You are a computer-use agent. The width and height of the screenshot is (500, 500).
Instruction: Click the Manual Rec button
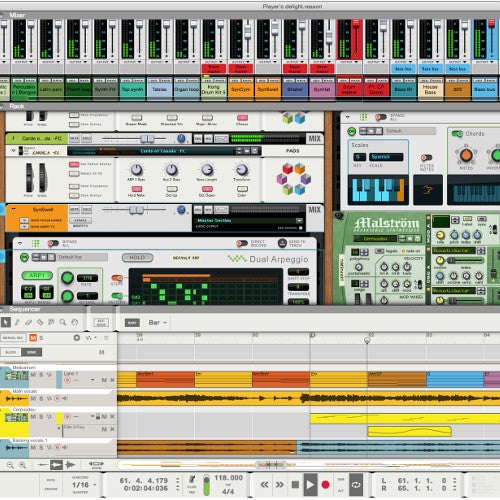click(x=13, y=338)
